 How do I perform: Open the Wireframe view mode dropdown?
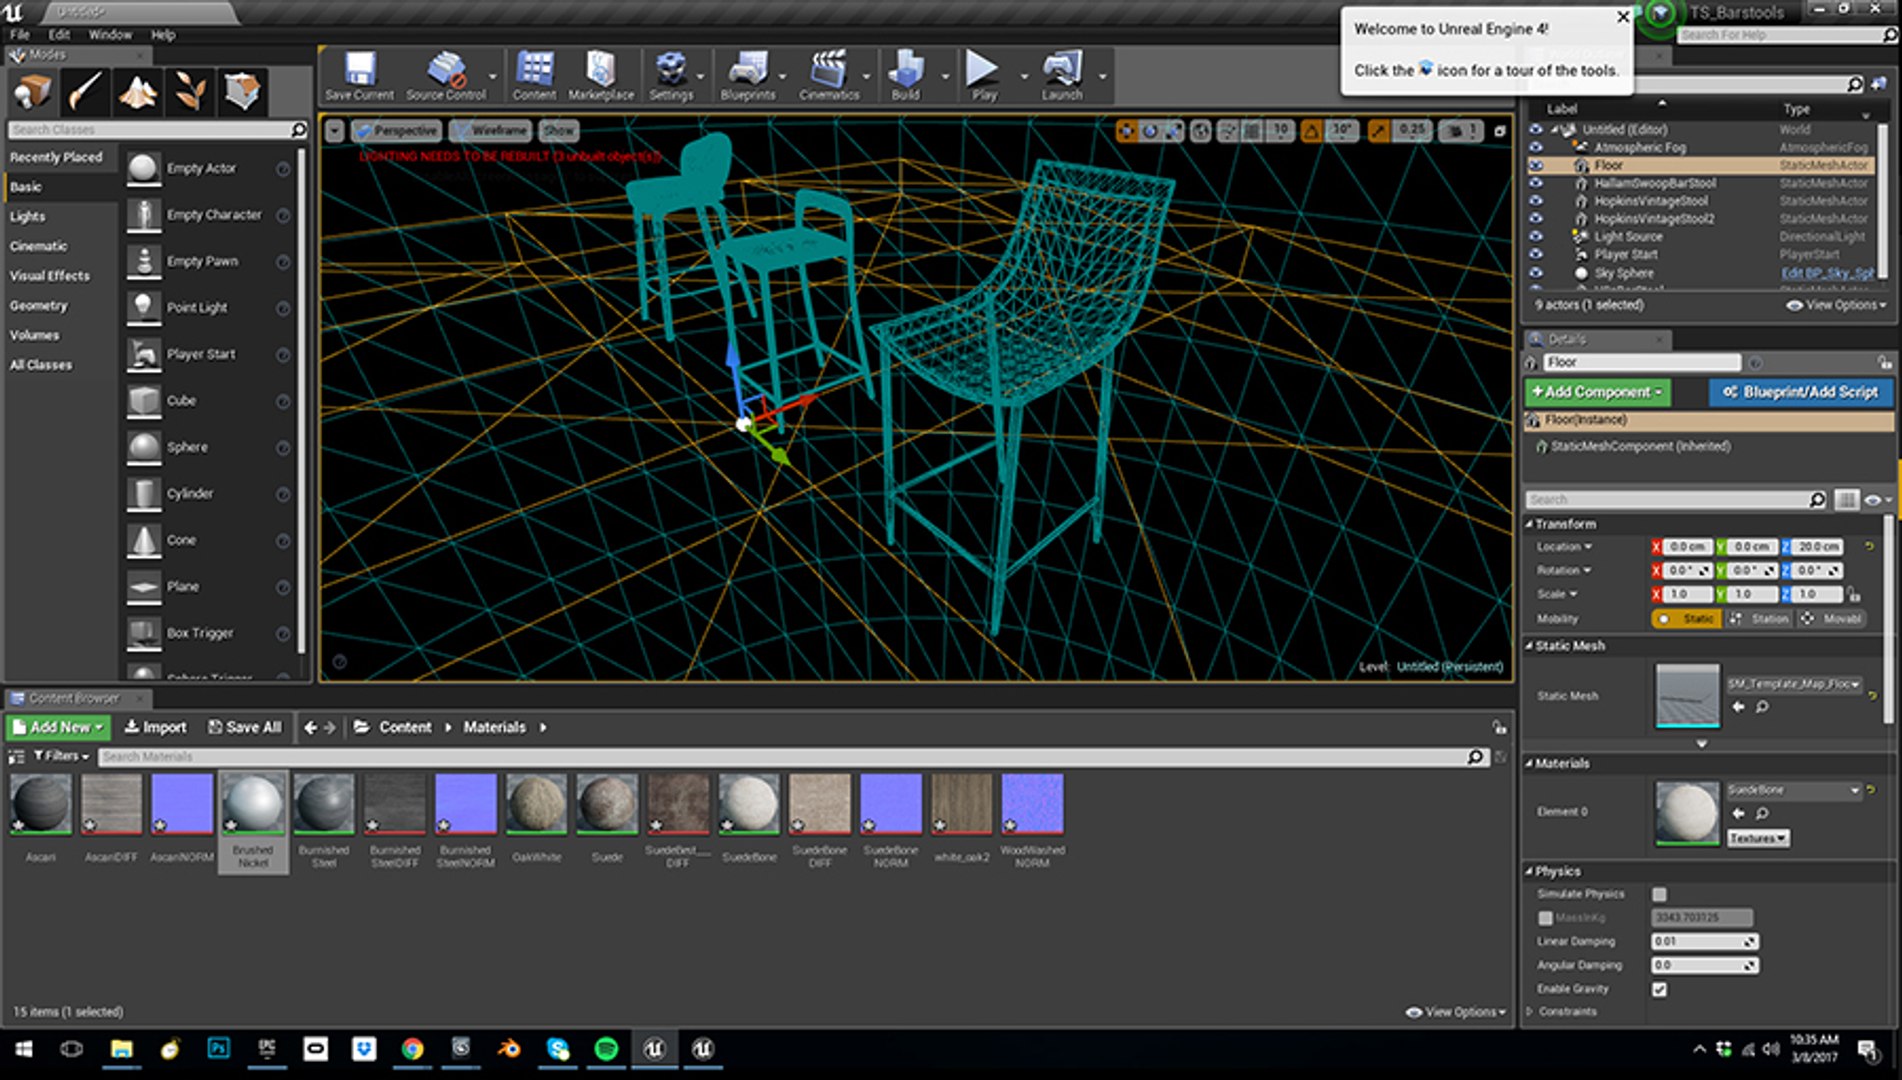point(489,131)
